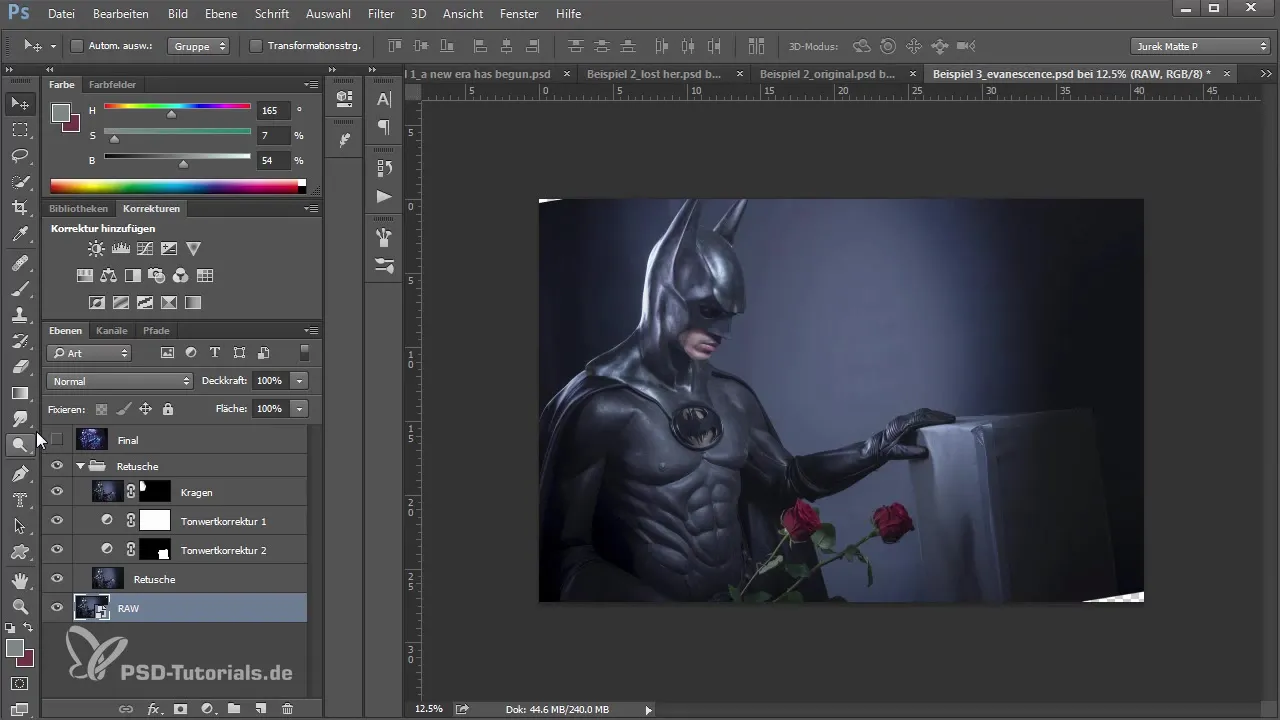The height and width of the screenshot is (720, 1280).
Task: Create a new layer
Action: coord(261,709)
